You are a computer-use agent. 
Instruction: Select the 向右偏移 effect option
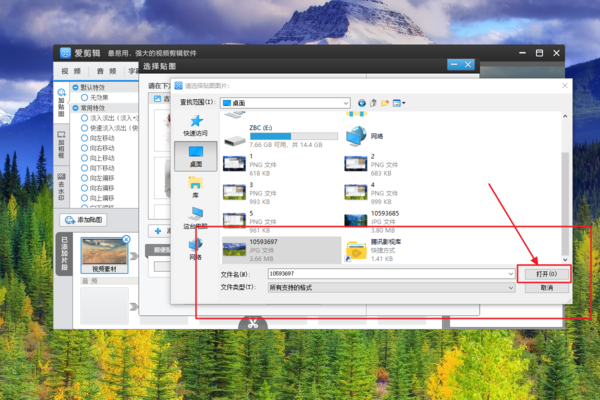[98, 188]
